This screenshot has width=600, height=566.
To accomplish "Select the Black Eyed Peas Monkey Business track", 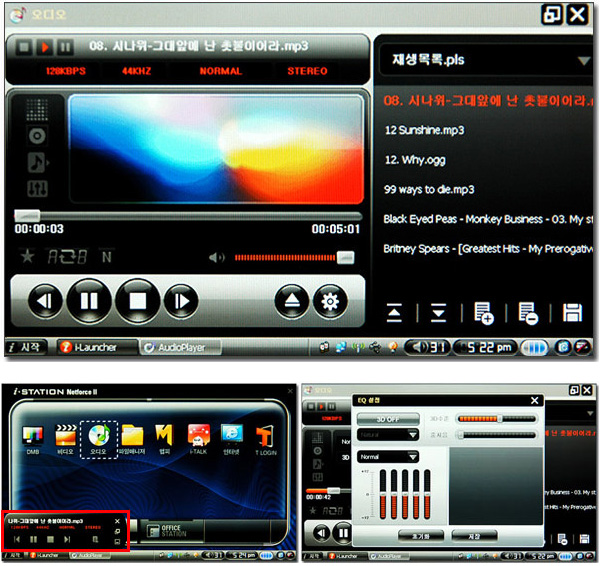I will tap(488, 219).
